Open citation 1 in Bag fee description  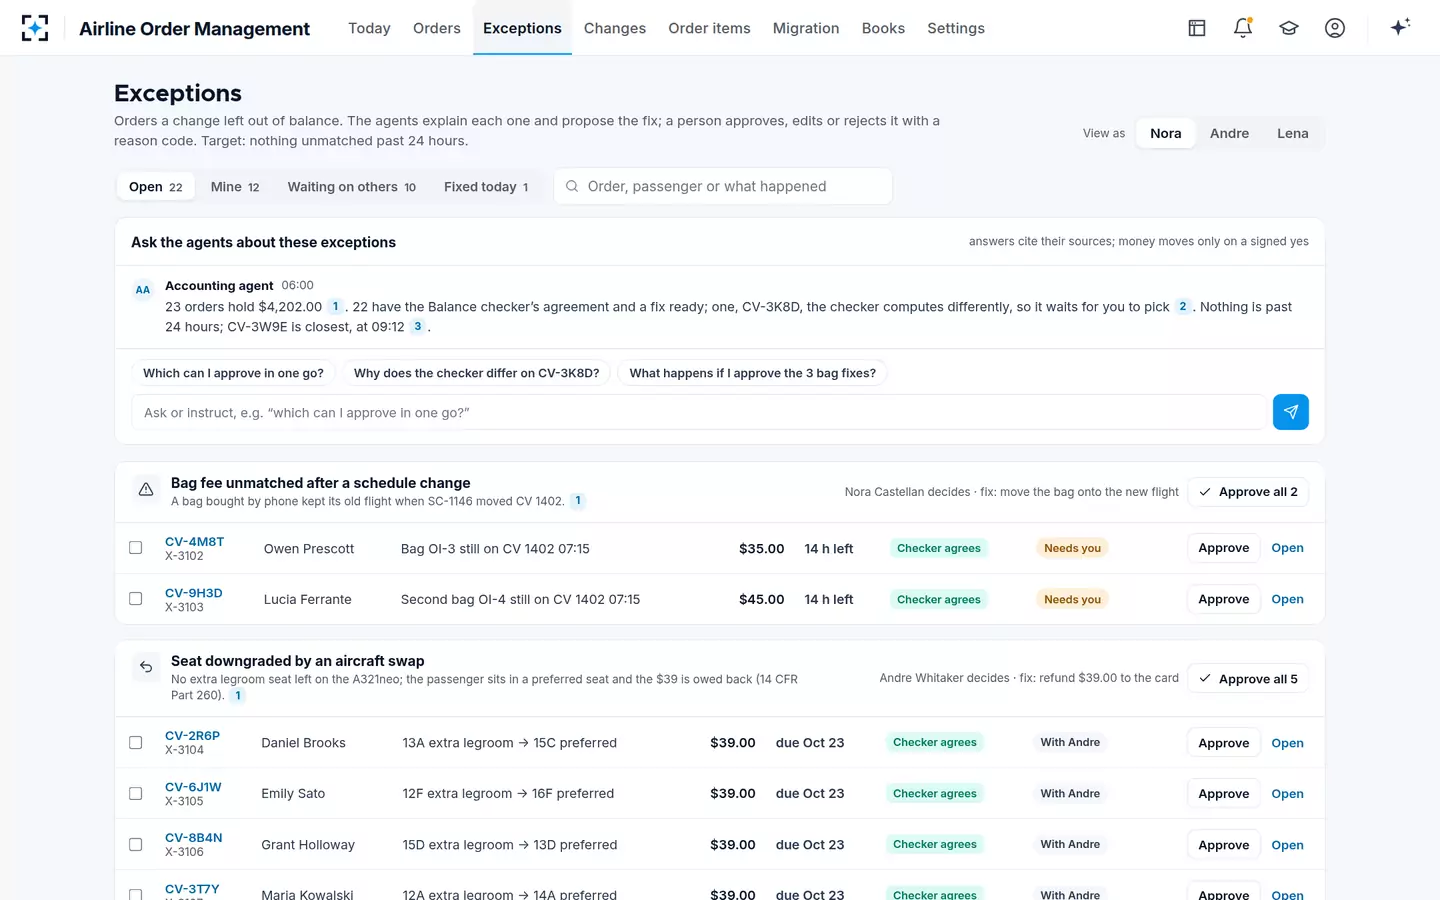coord(578,501)
